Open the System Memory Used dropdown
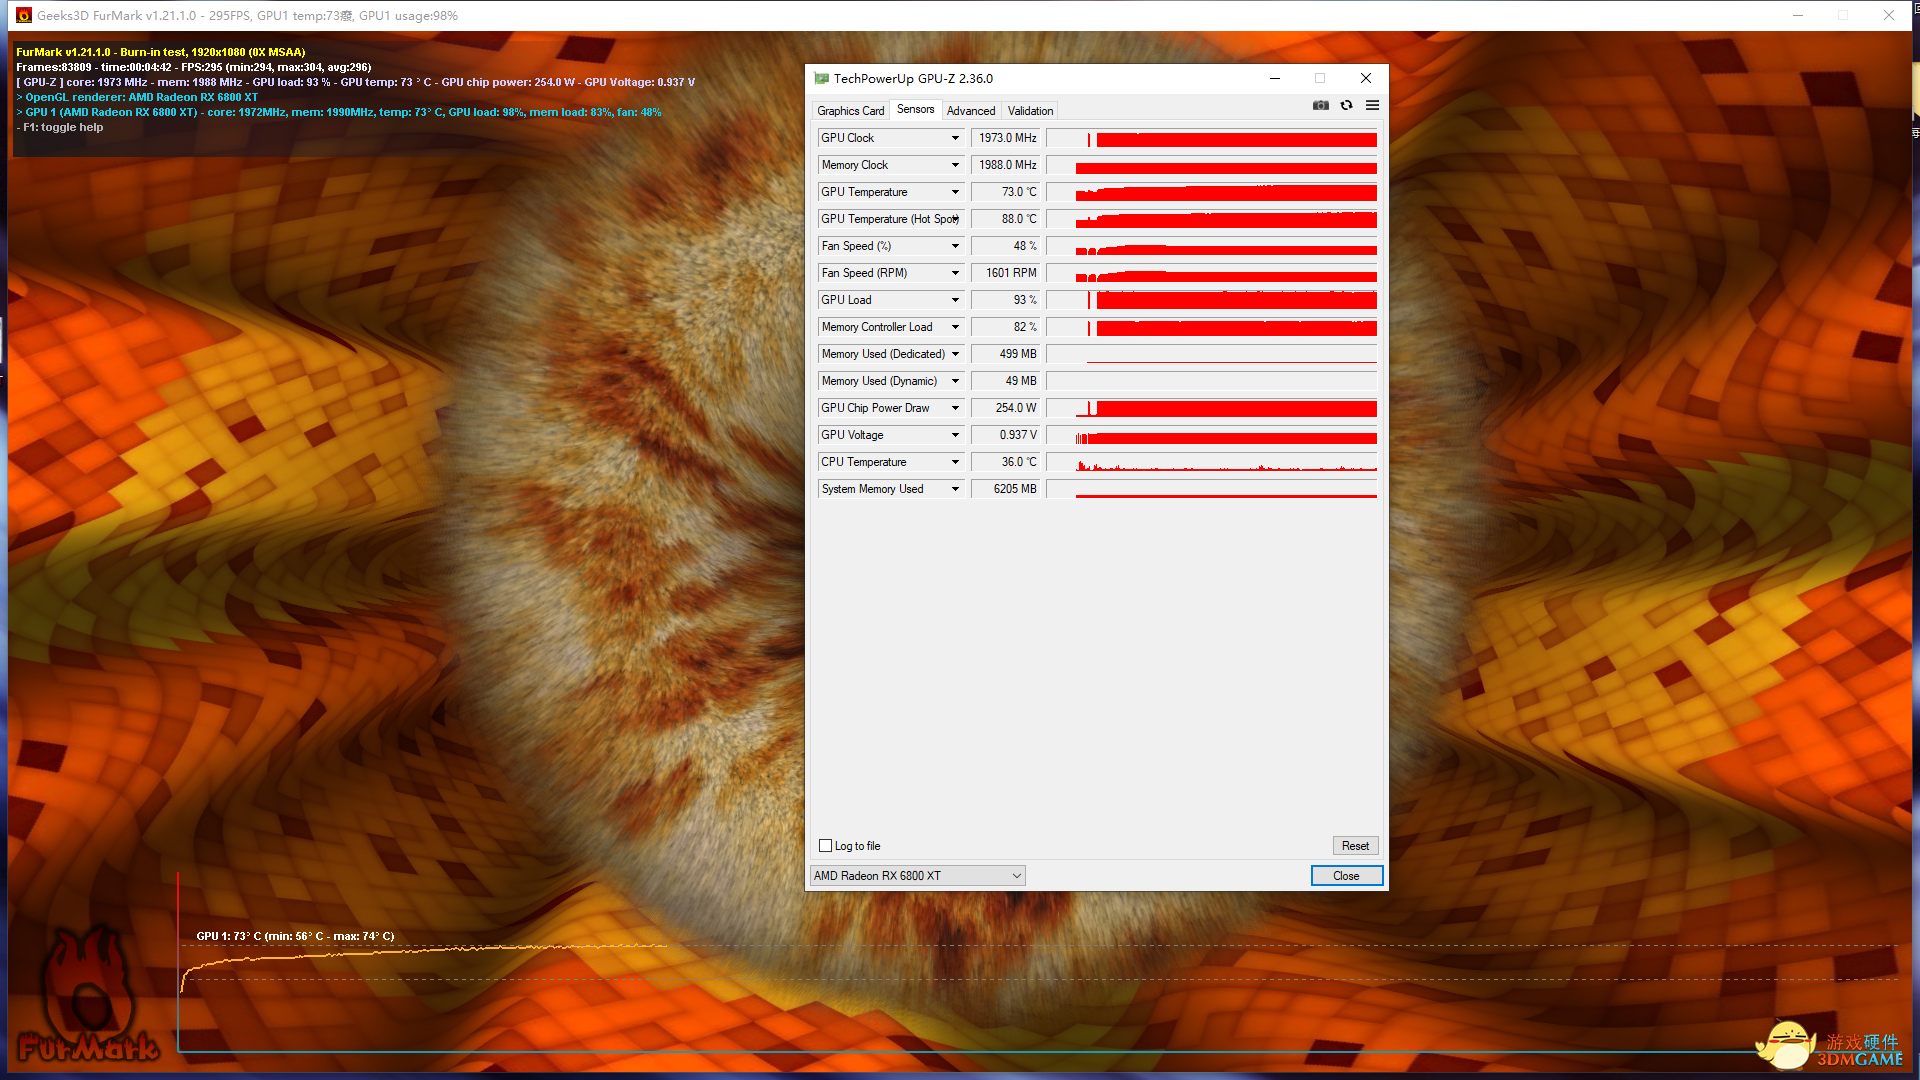Viewport: 1920px width, 1080px height. [955, 489]
